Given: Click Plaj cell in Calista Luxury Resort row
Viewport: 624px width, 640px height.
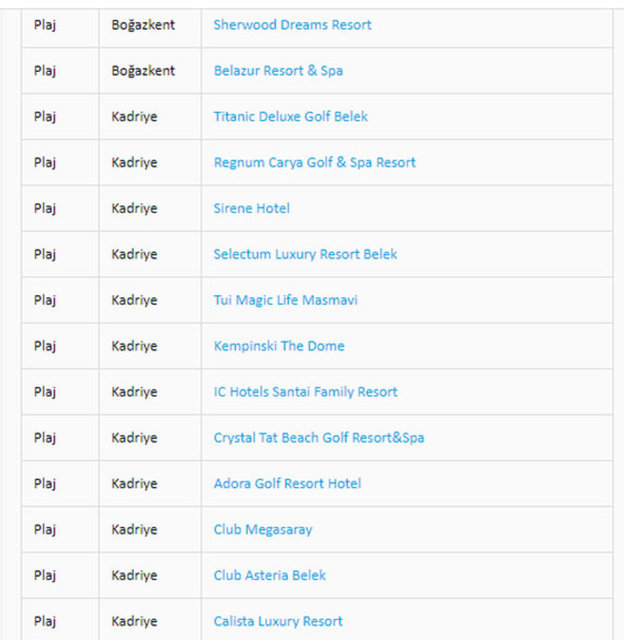Looking at the screenshot, I should 45,623.
